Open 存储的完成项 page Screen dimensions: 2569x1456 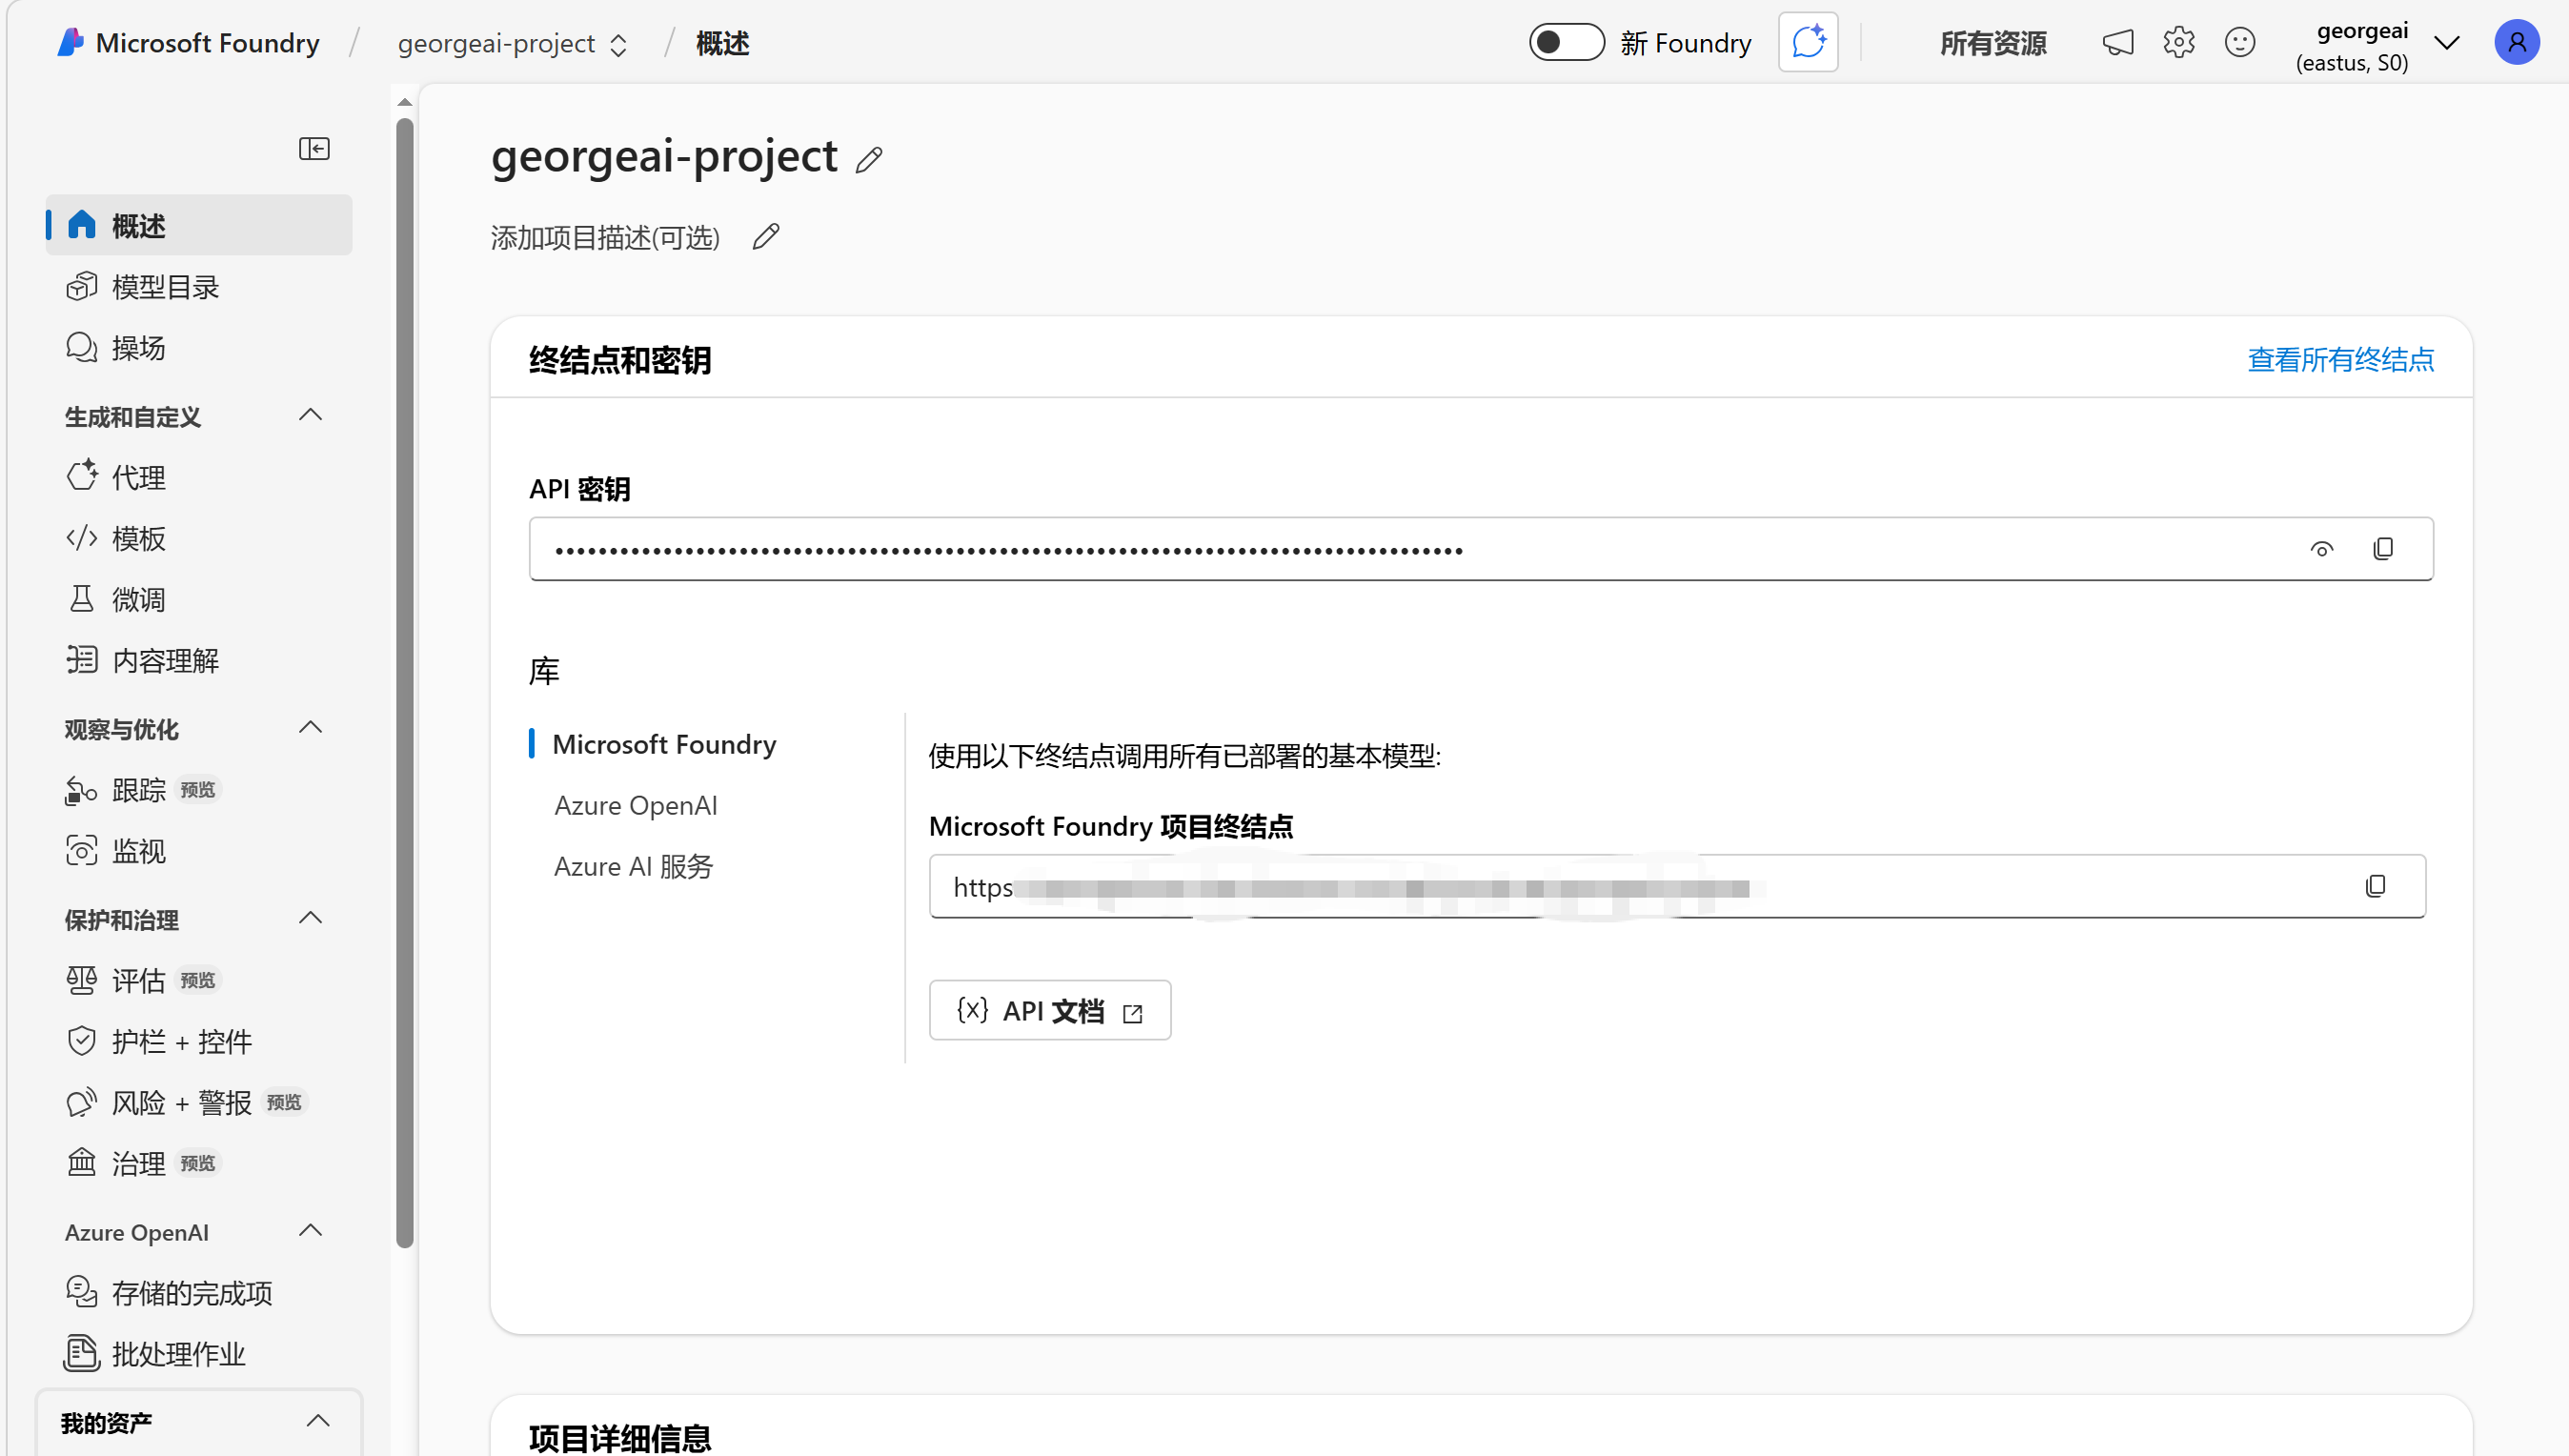(x=199, y=1294)
